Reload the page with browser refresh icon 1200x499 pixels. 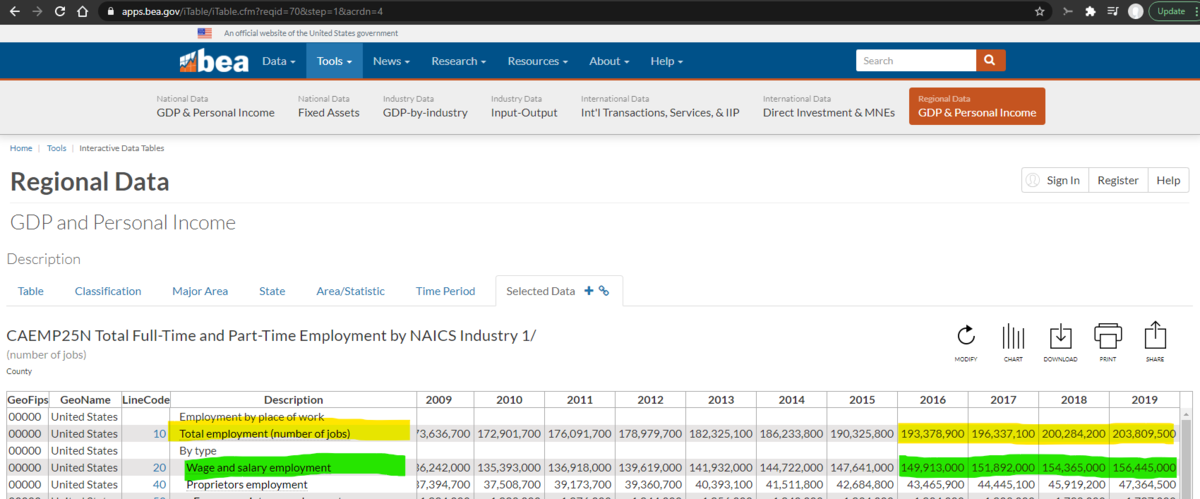tap(60, 12)
